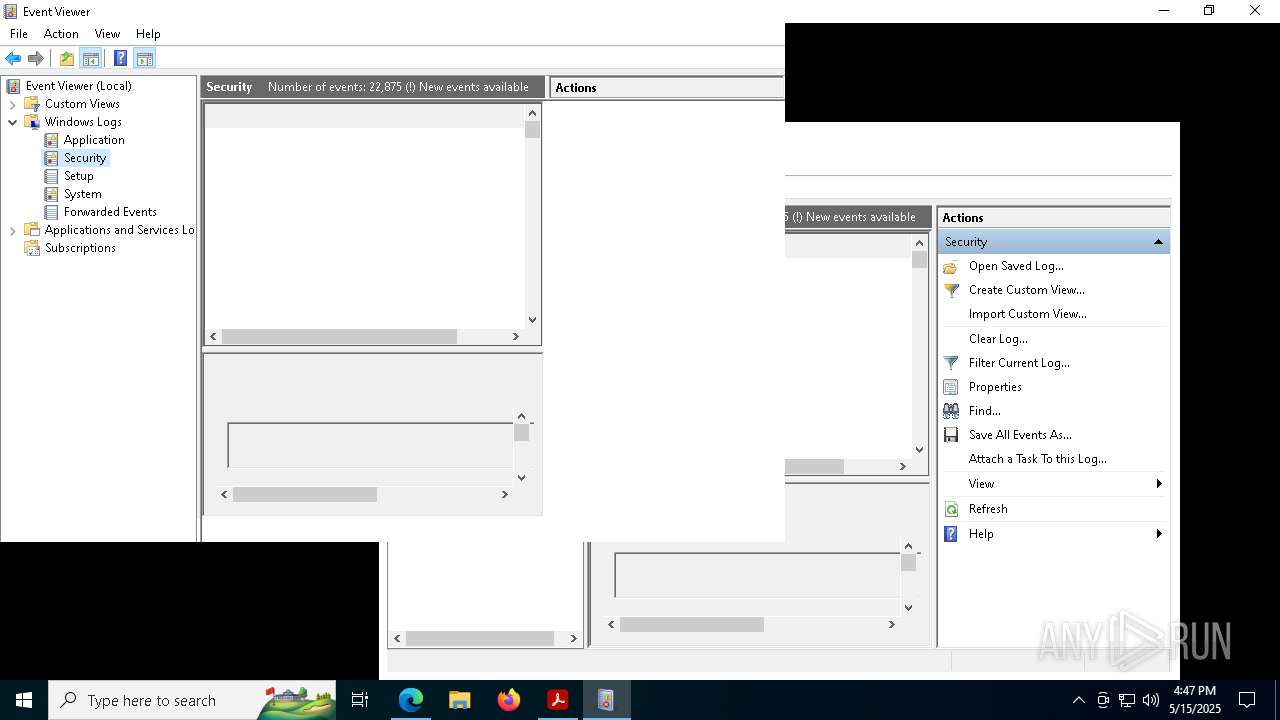The image size is (1280, 720).
Task: Click the Back arrow in the toolbar
Action: [x=13, y=58]
